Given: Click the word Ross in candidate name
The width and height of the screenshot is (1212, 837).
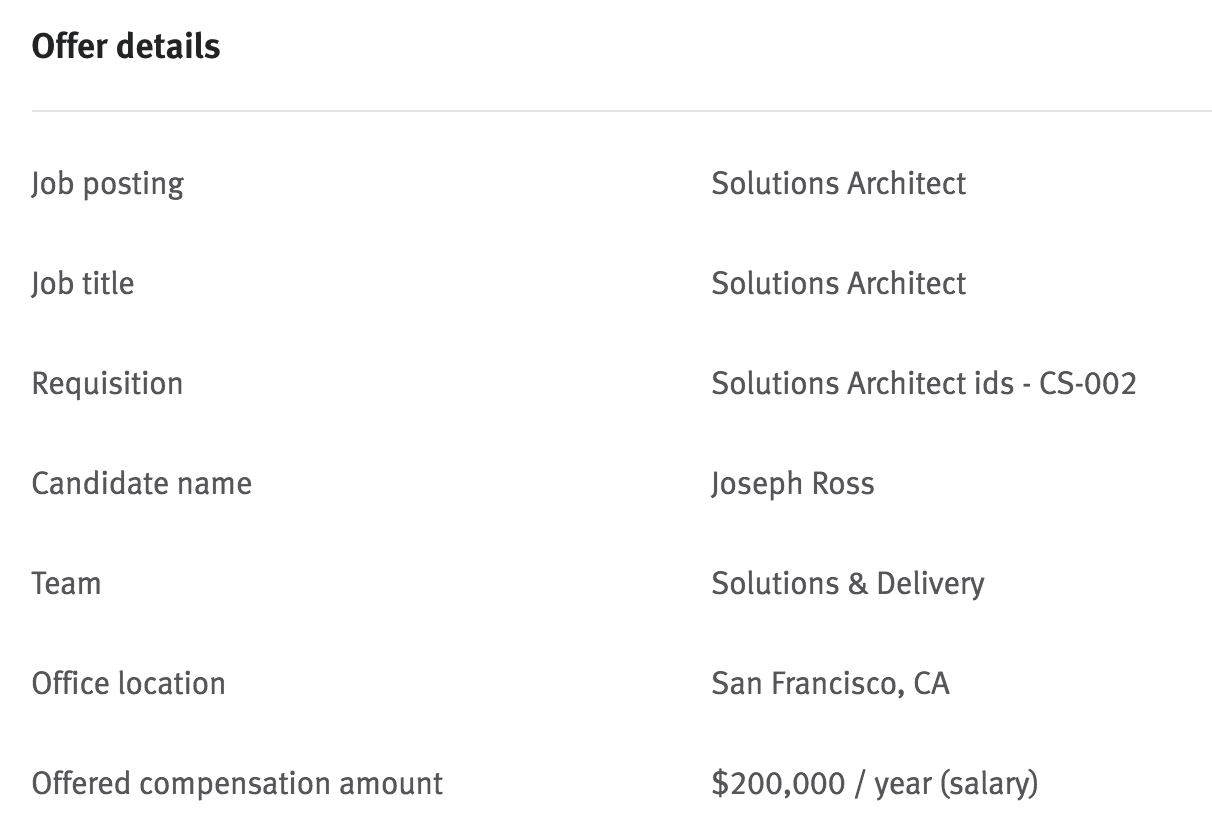Looking at the screenshot, I should point(842,484).
